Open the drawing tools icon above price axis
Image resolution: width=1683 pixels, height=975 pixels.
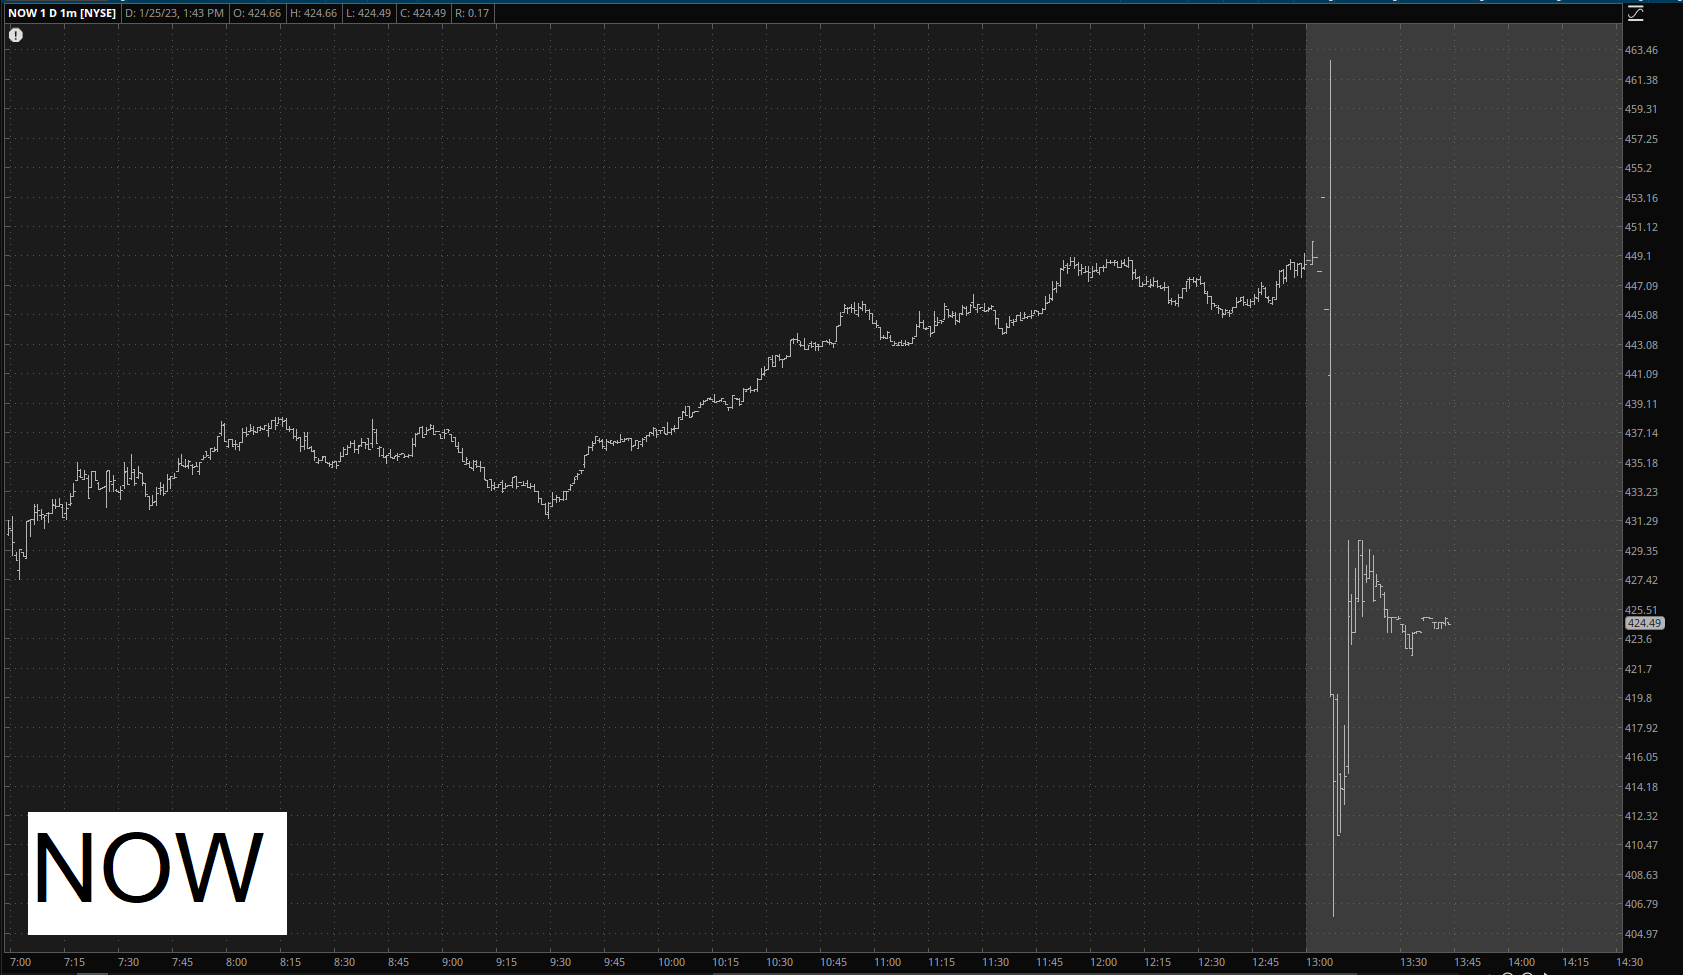[1636, 13]
